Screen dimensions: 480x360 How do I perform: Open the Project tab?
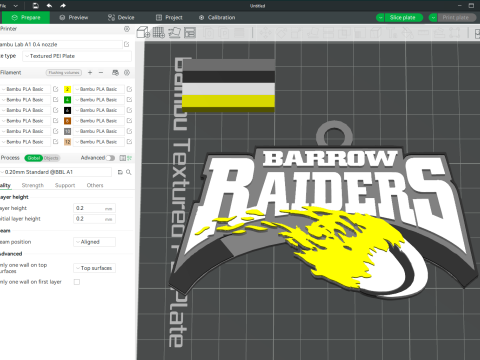pos(169,18)
